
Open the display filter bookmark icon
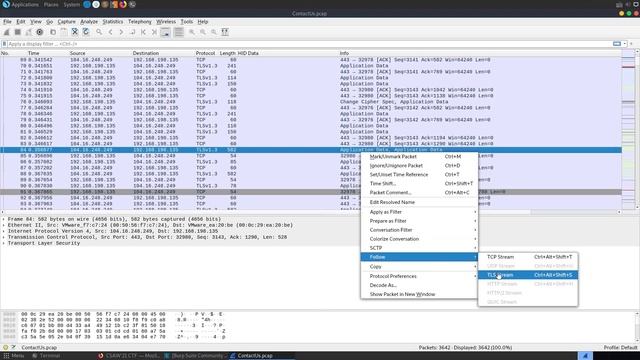pyautogui.click(x=4, y=44)
